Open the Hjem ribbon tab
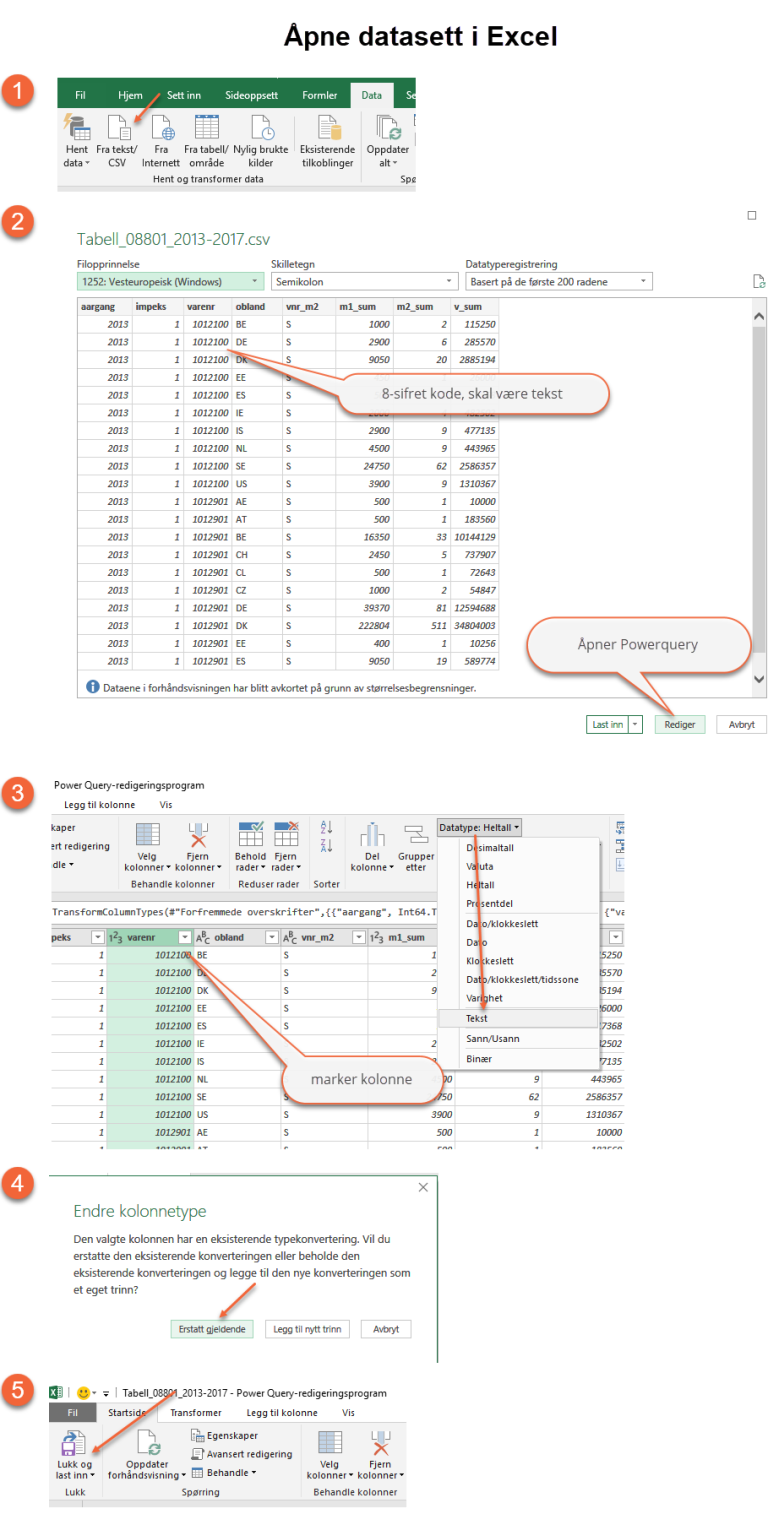The height and width of the screenshot is (1514, 768). (130, 95)
